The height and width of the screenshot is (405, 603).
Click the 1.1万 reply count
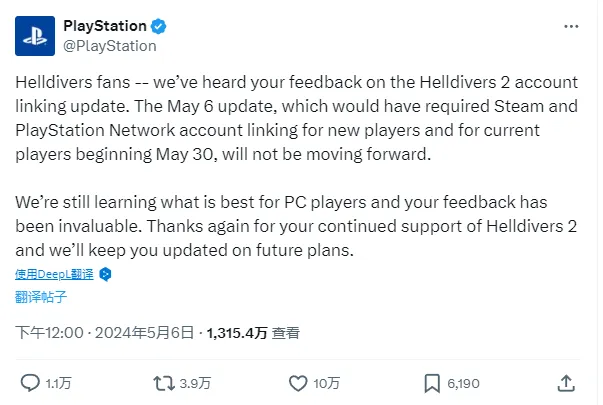[59, 383]
